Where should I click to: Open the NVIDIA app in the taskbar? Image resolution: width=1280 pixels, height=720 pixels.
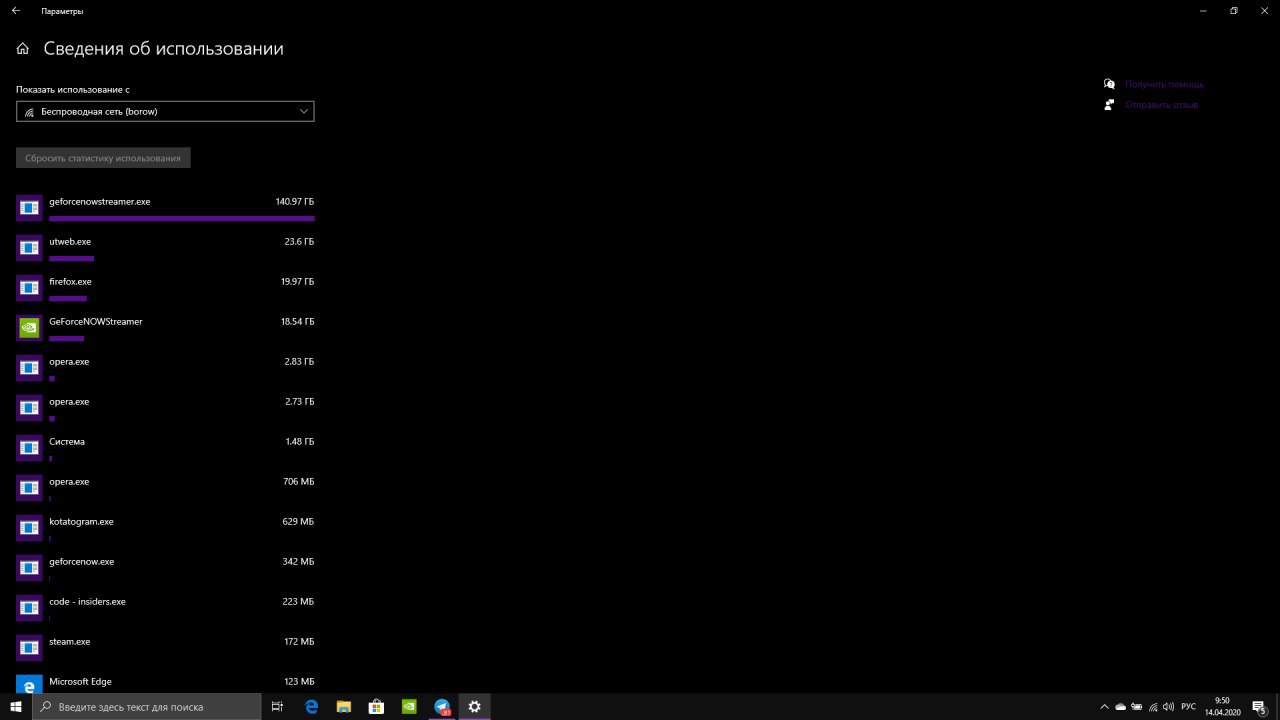[409, 706]
